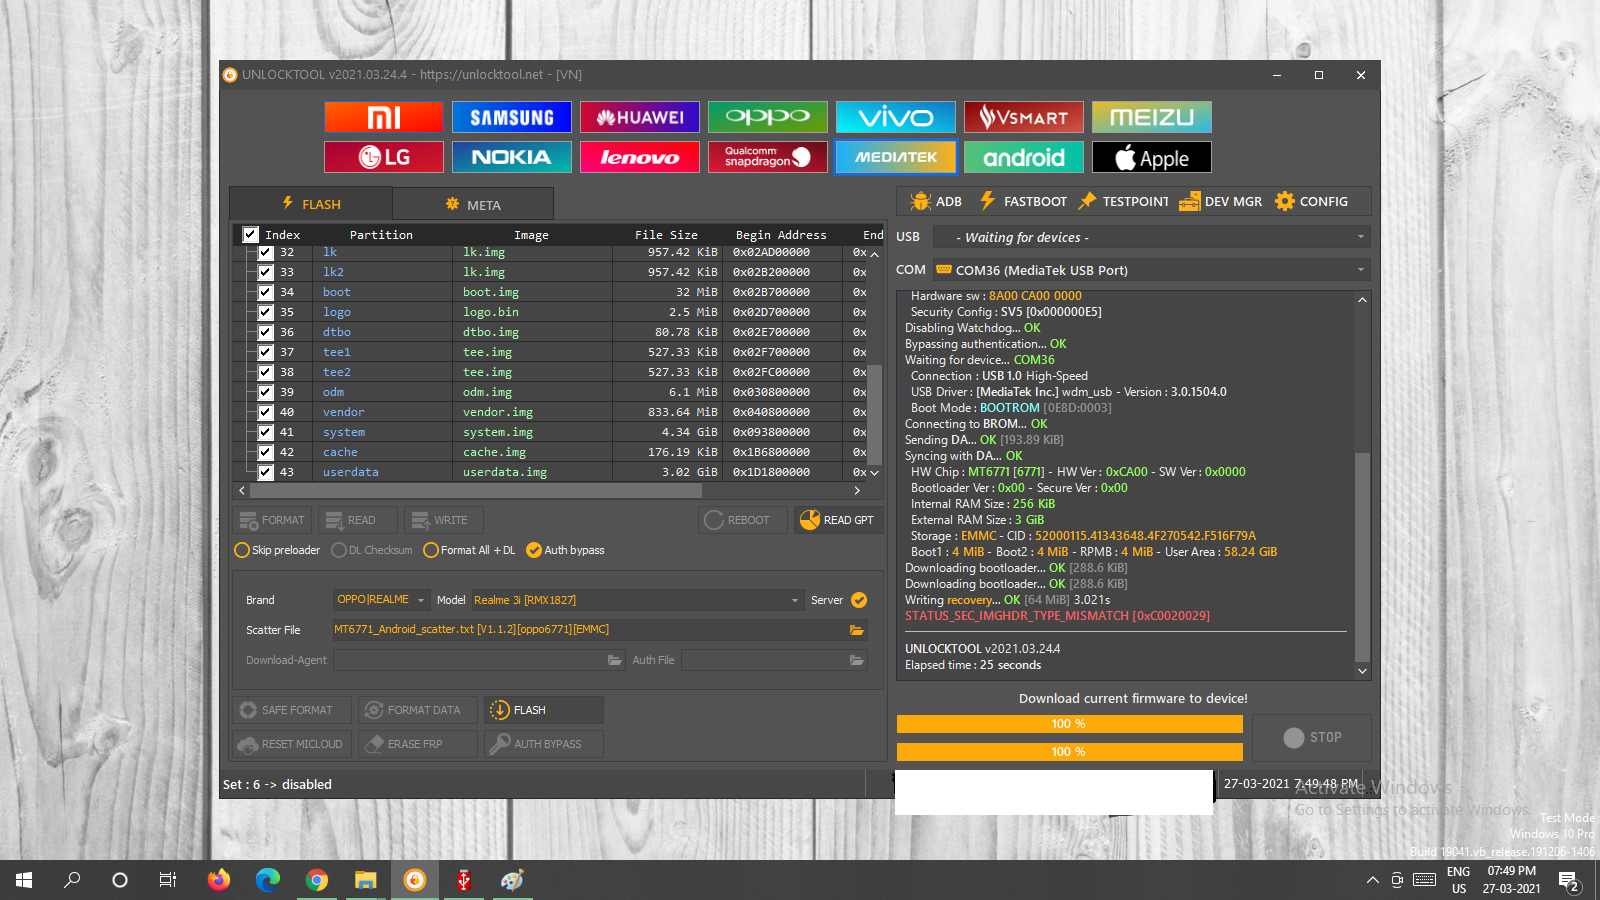This screenshot has width=1600, height=900.
Task: Select Format All + DL option
Action: [x=470, y=550]
